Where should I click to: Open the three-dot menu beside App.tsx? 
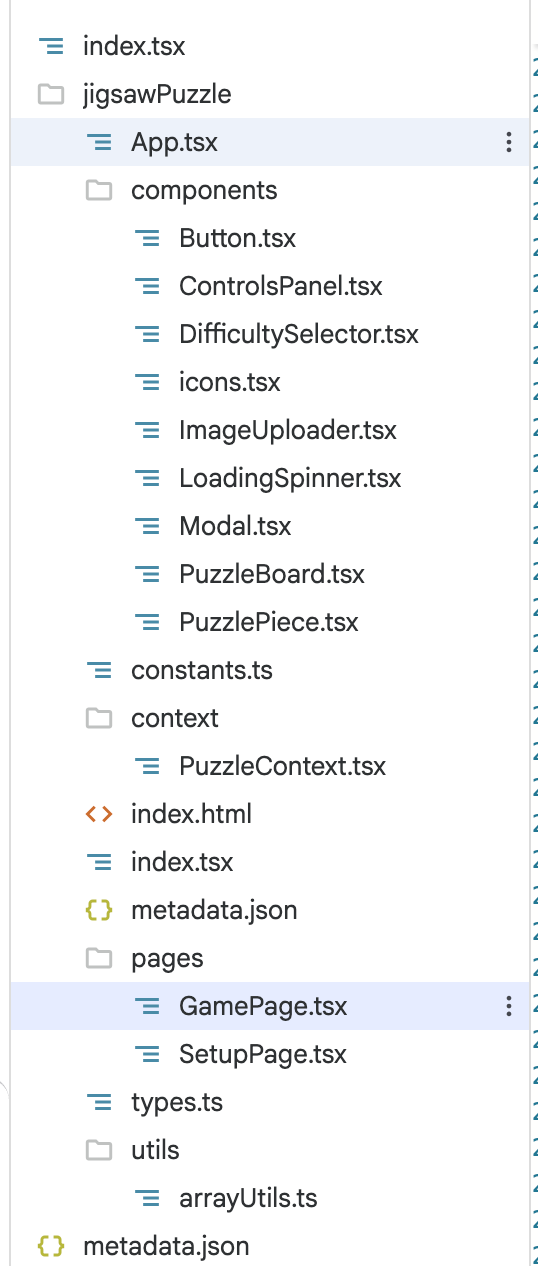(509, 142)
